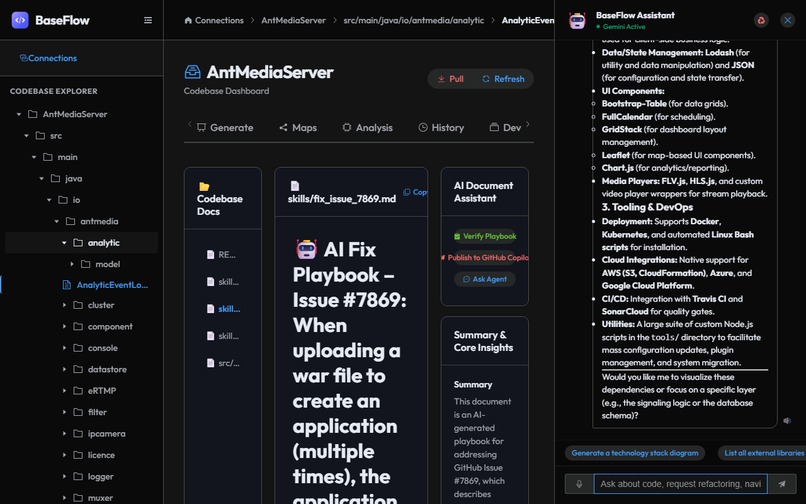
Task: Click the Refresh button
Action: (x=503, y=79)
